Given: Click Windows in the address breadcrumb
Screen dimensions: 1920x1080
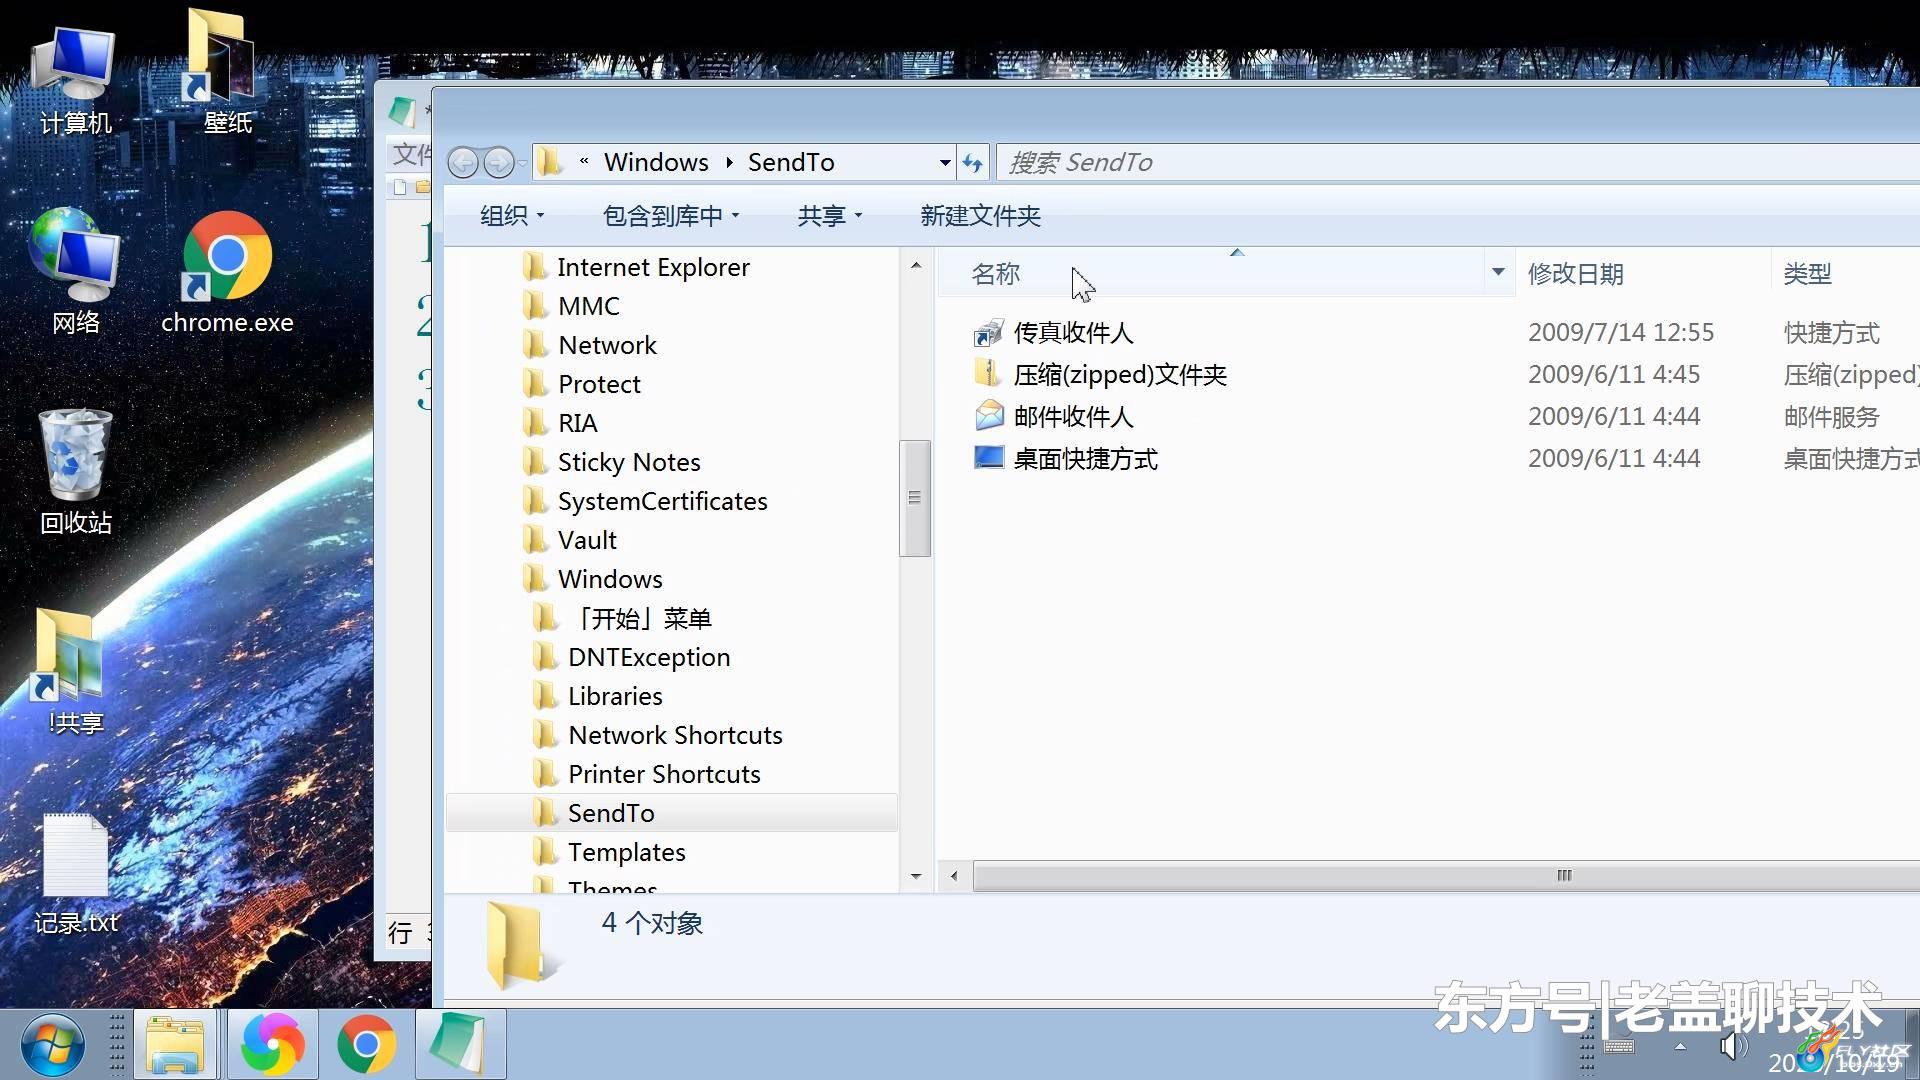Looking at the screenshot, I should tap(656, 162).
